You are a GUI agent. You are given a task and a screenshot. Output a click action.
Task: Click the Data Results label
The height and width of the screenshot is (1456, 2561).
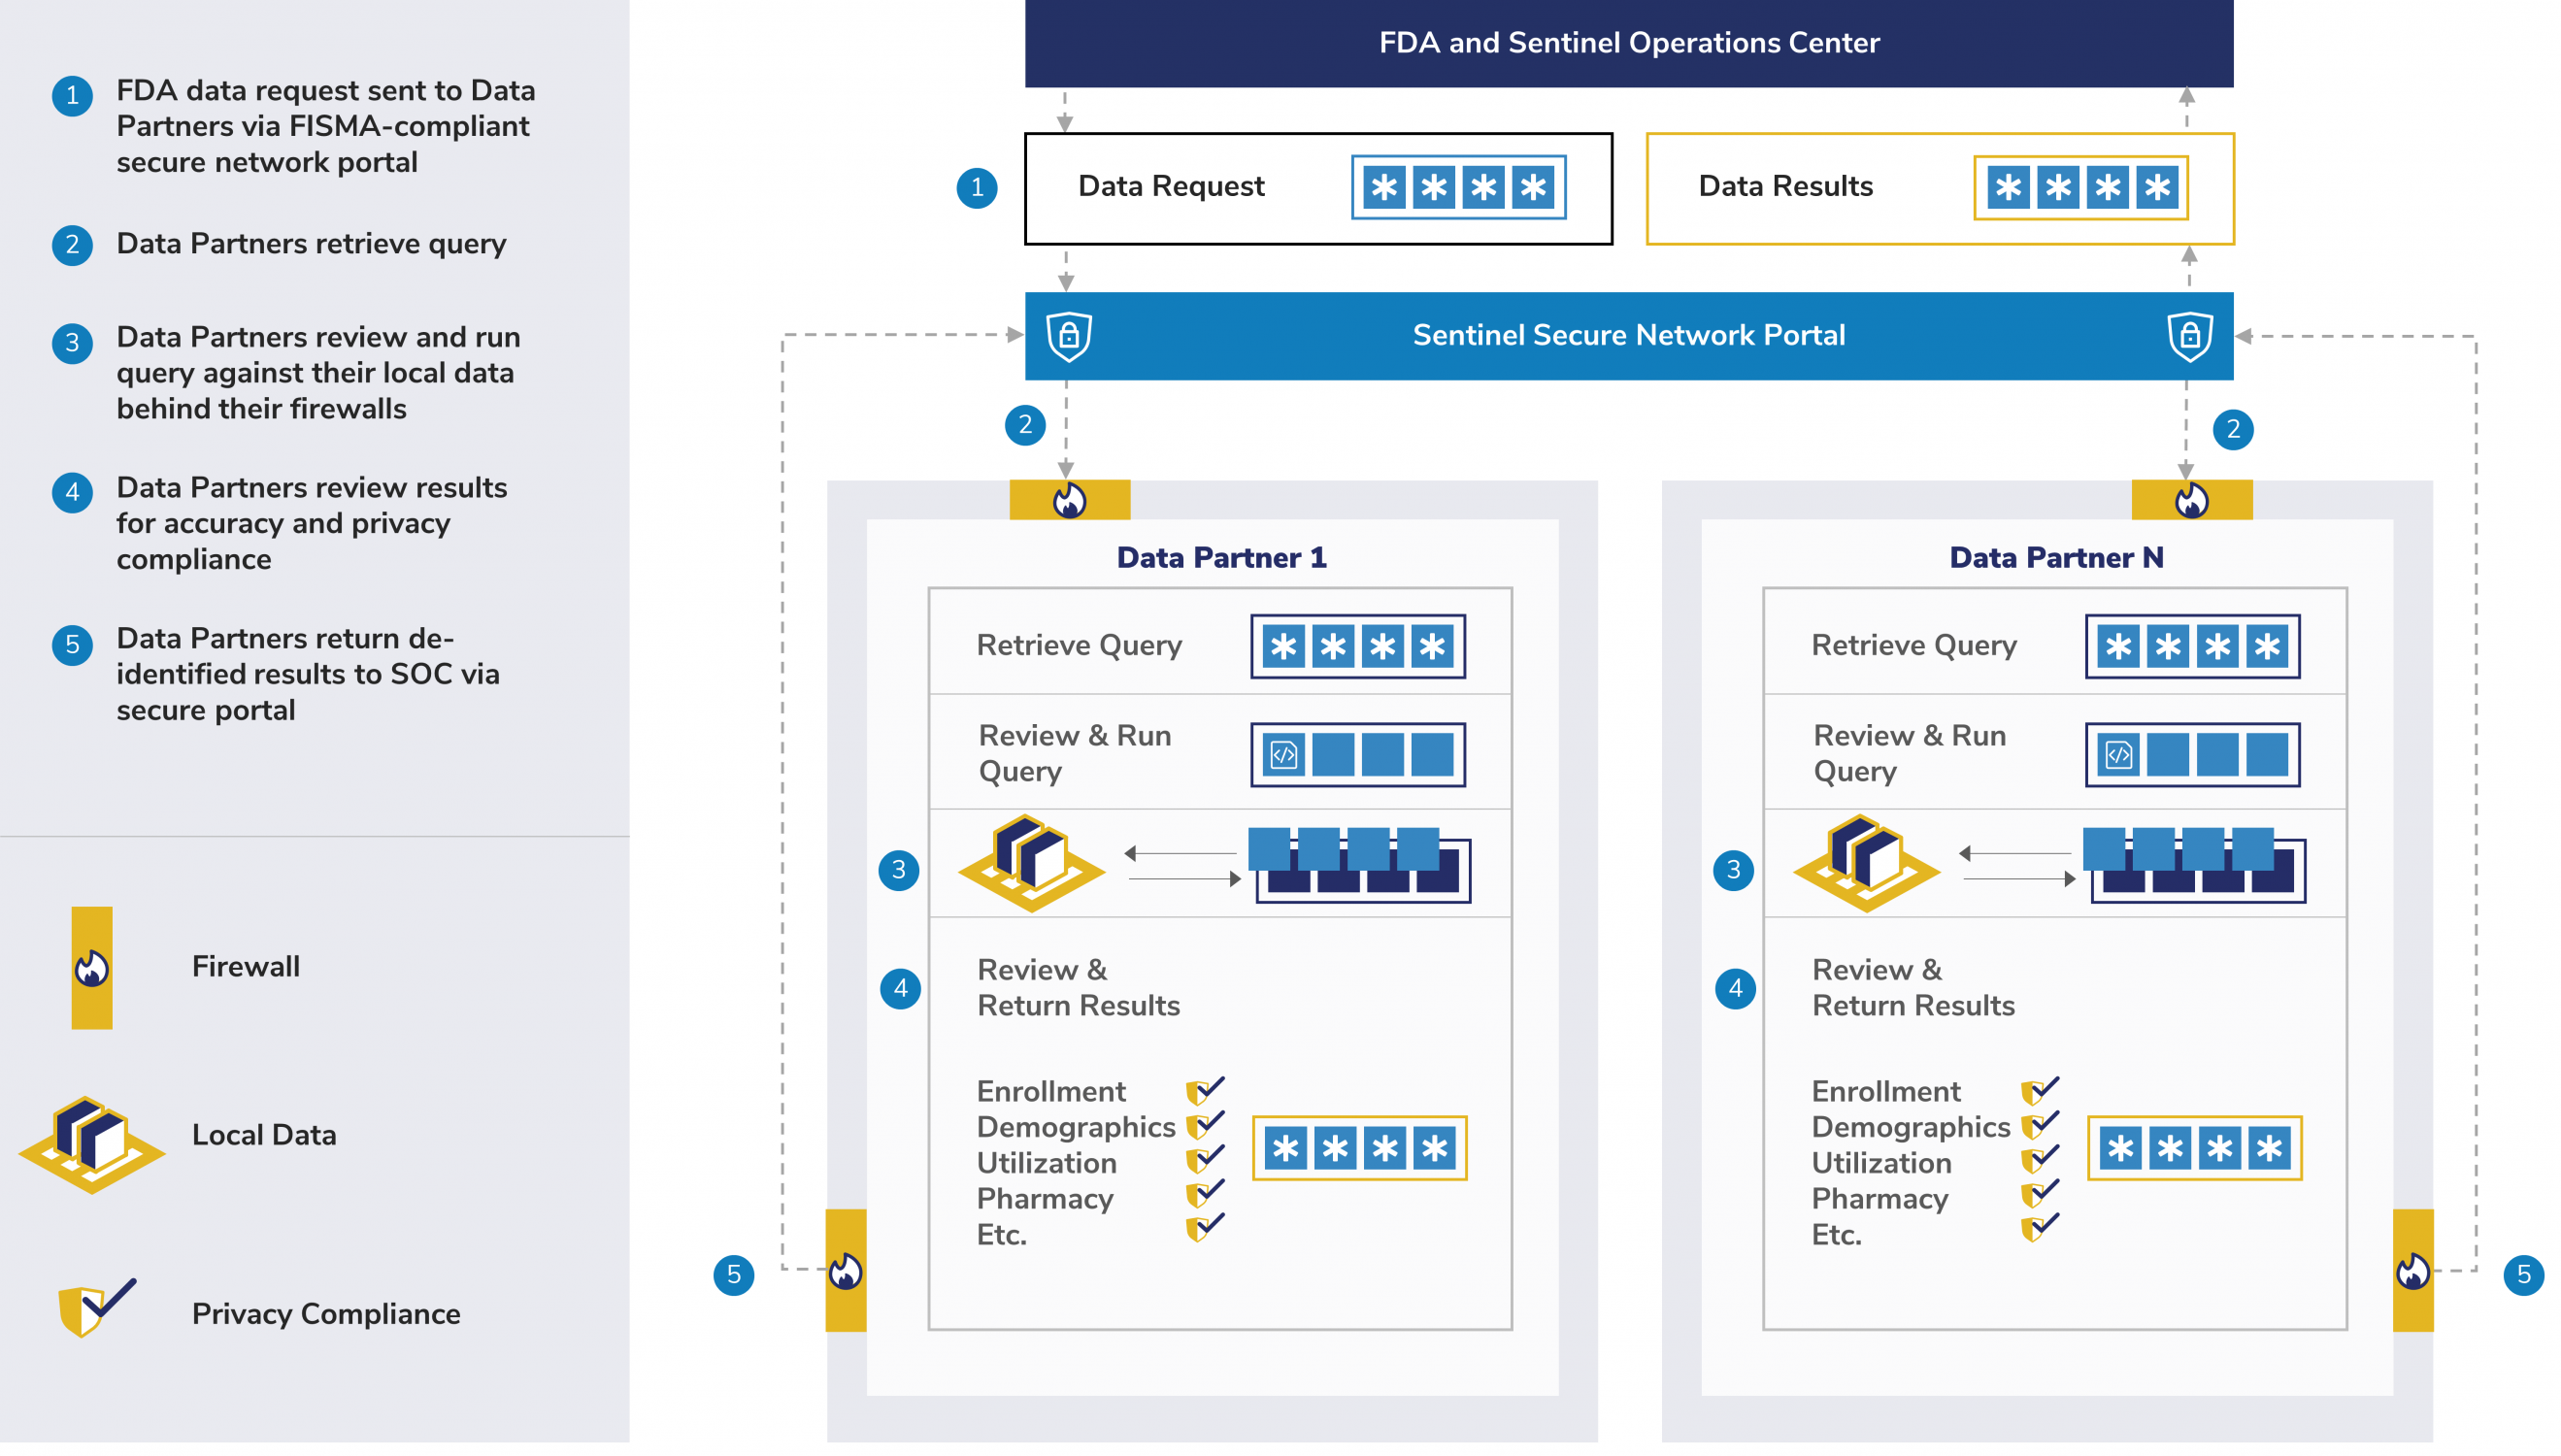pos(1785,186)
